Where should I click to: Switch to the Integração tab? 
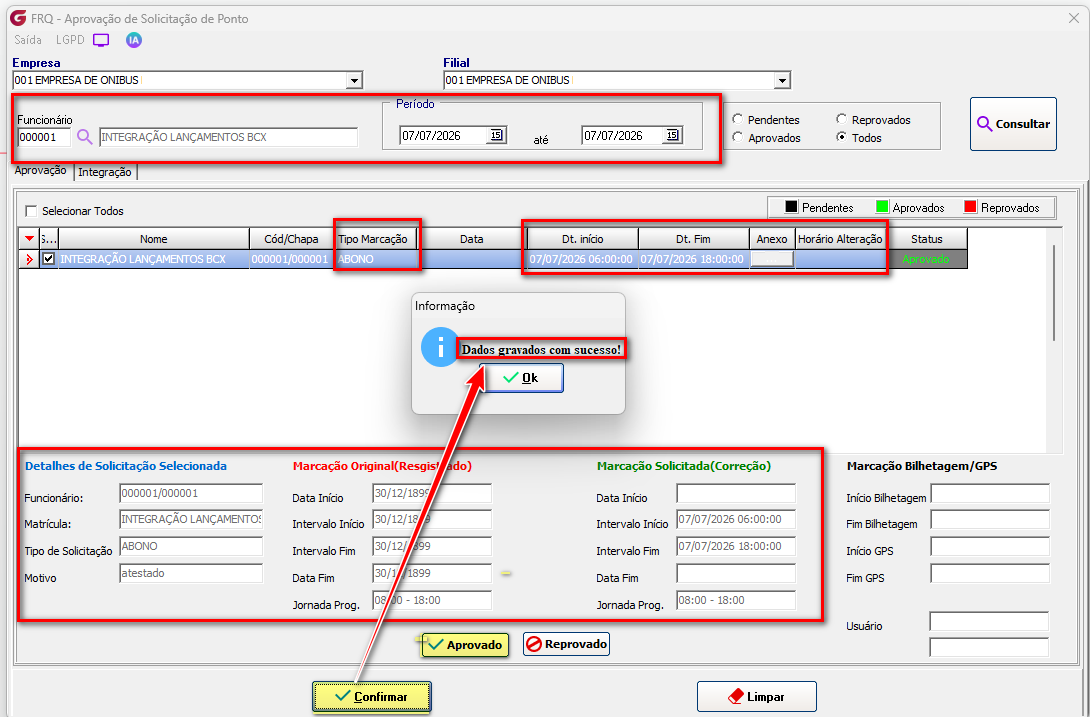point(105,172)
